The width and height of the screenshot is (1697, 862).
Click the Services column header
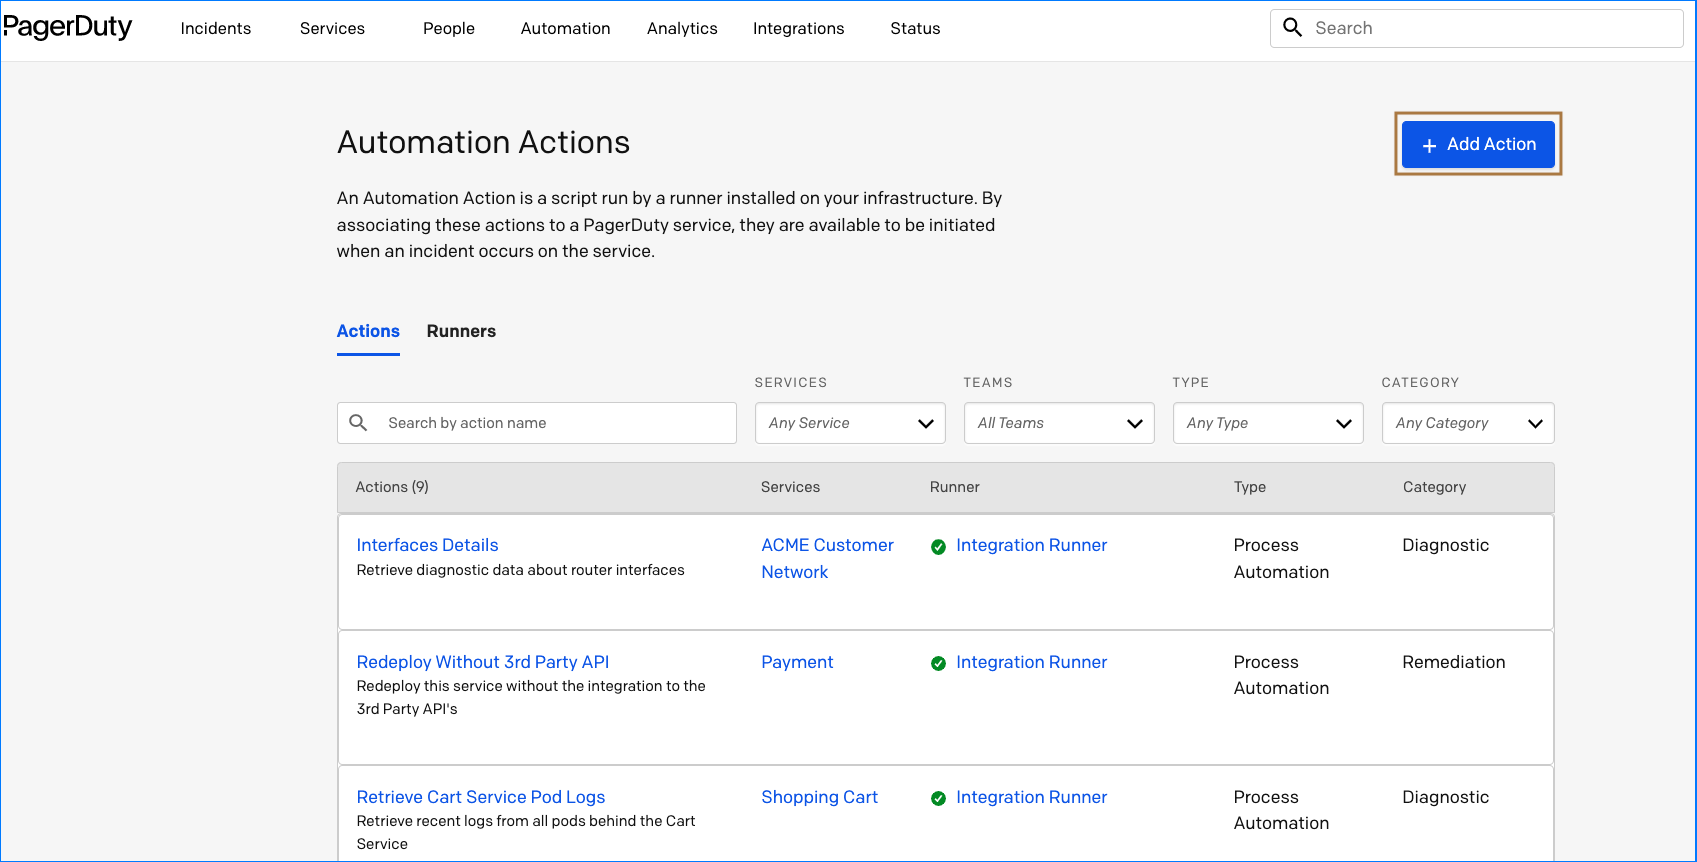[x=790, y=487]
